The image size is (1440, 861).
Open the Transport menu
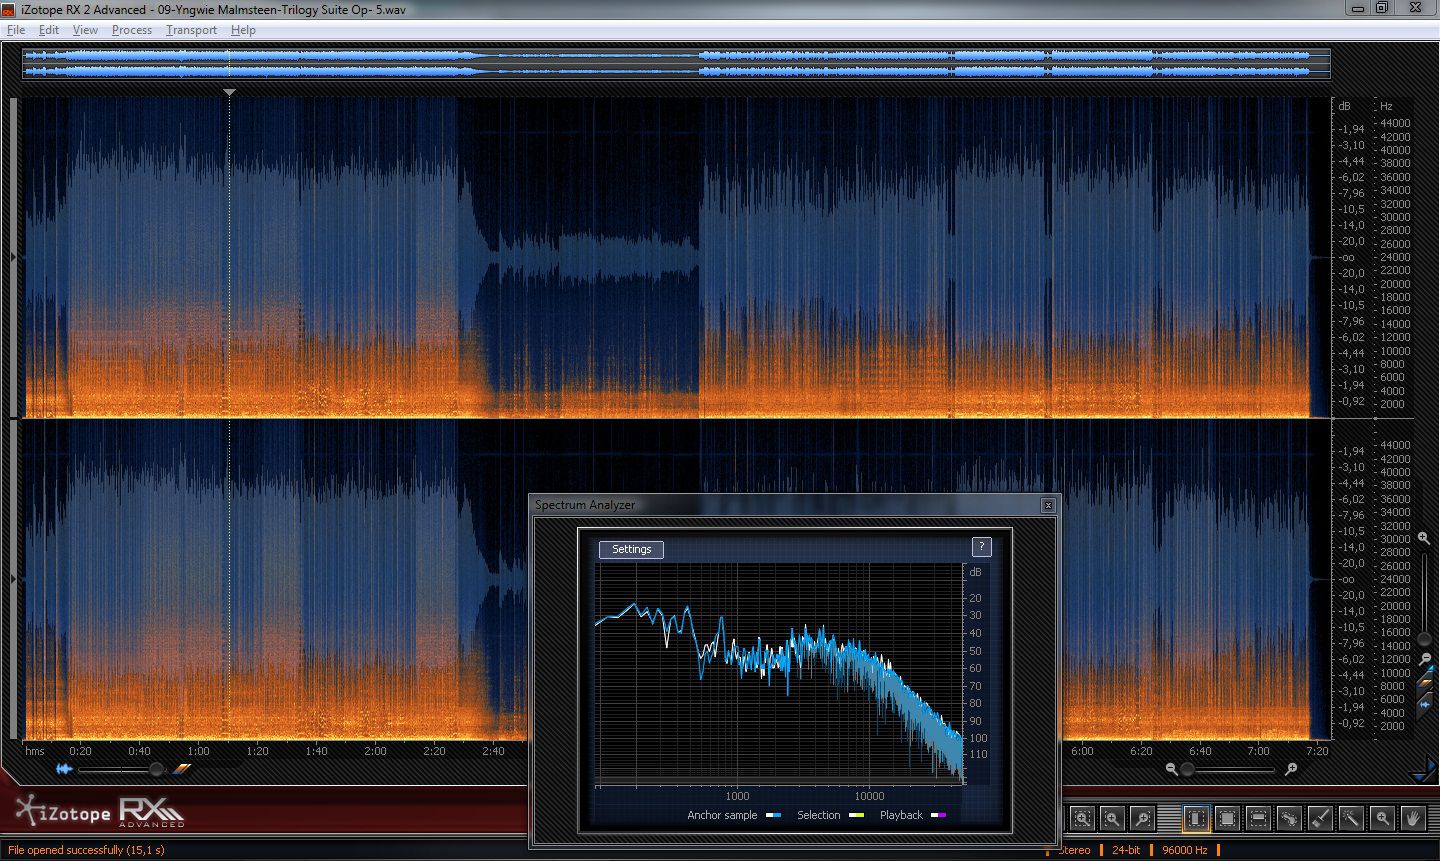[x=191, y=30]
